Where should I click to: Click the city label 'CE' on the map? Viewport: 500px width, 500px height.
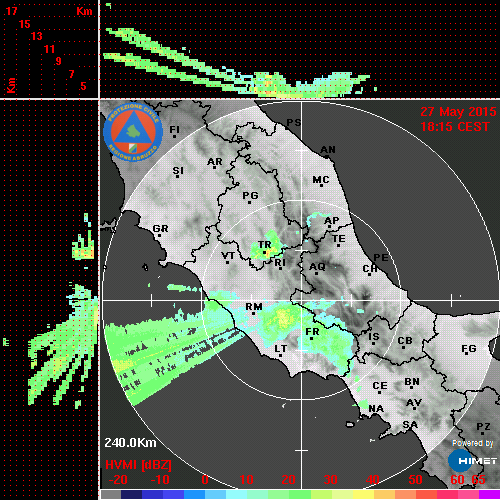(380, 386)
